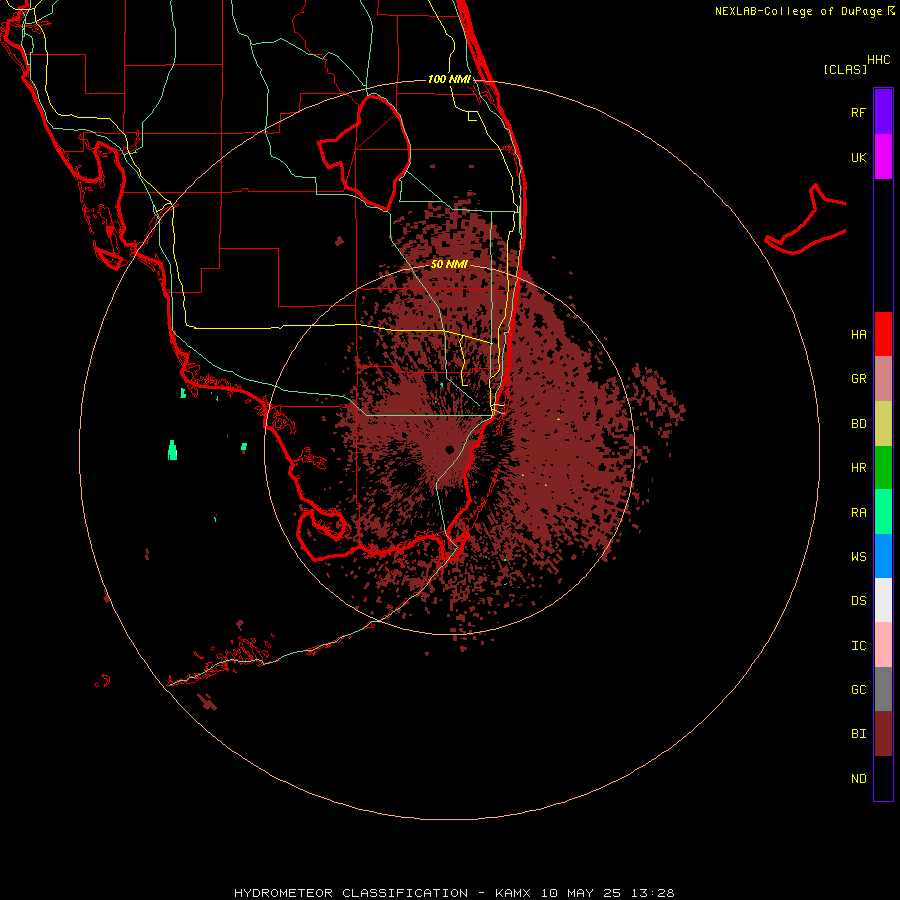Click the 'UK' legend label
The height and width of the screenshot is (900, 900).
858,157
